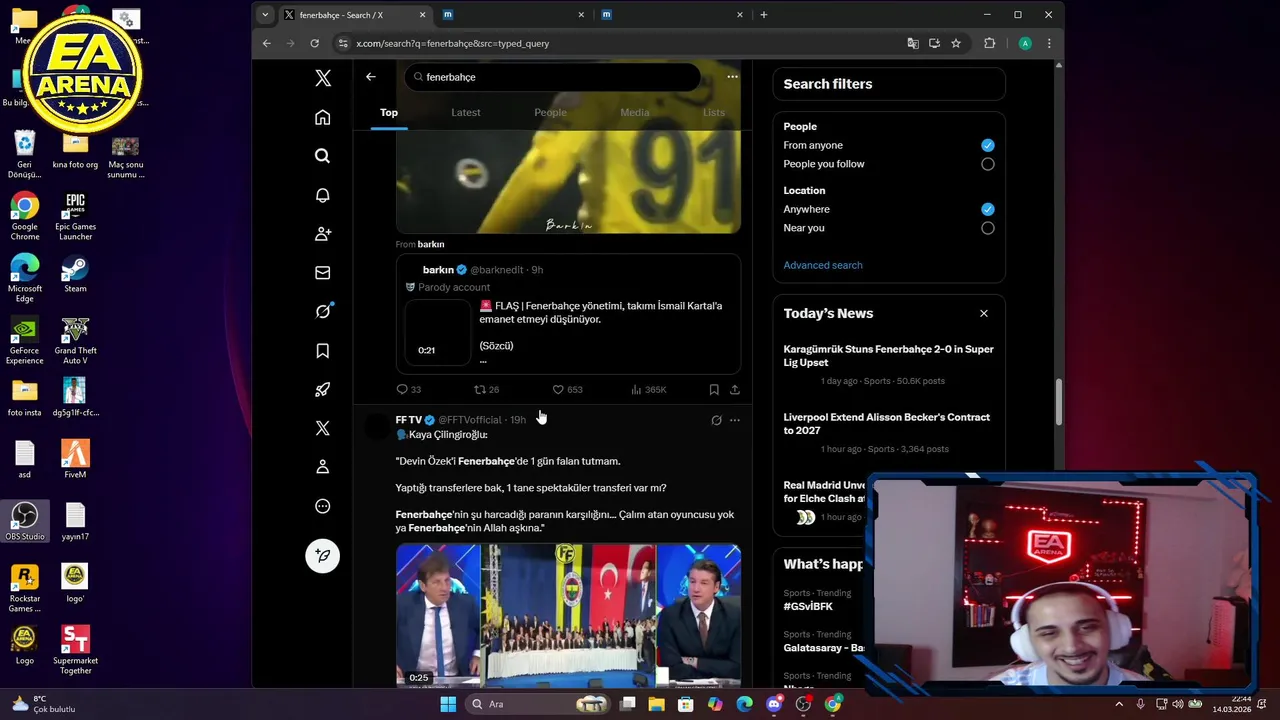Switch to the Media tab
This screenshot has width=1280, height=720.
(x=635, y=112)
